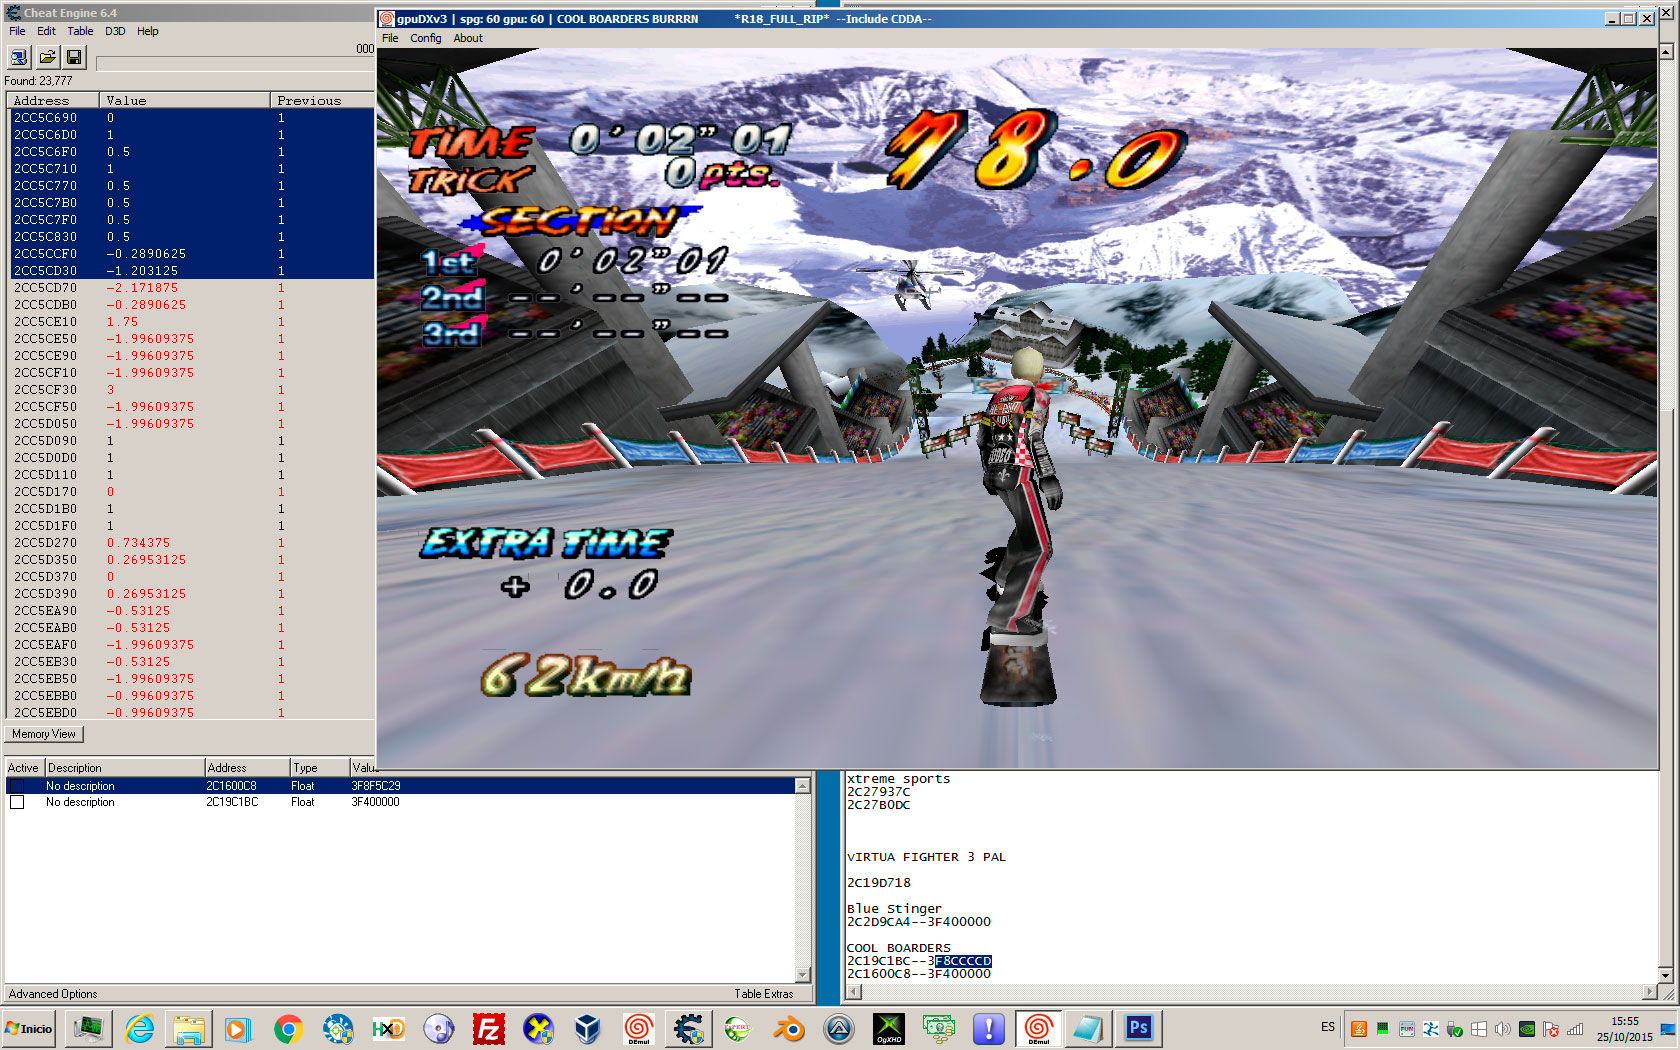1680x1050 pixels.
Task: Click notes window scrollbar down arrow
Action: (x=1666, y=975)
